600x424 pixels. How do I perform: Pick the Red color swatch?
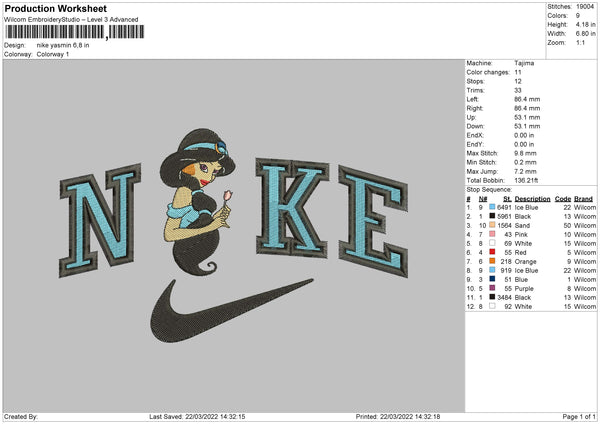[x=492, y=252]
